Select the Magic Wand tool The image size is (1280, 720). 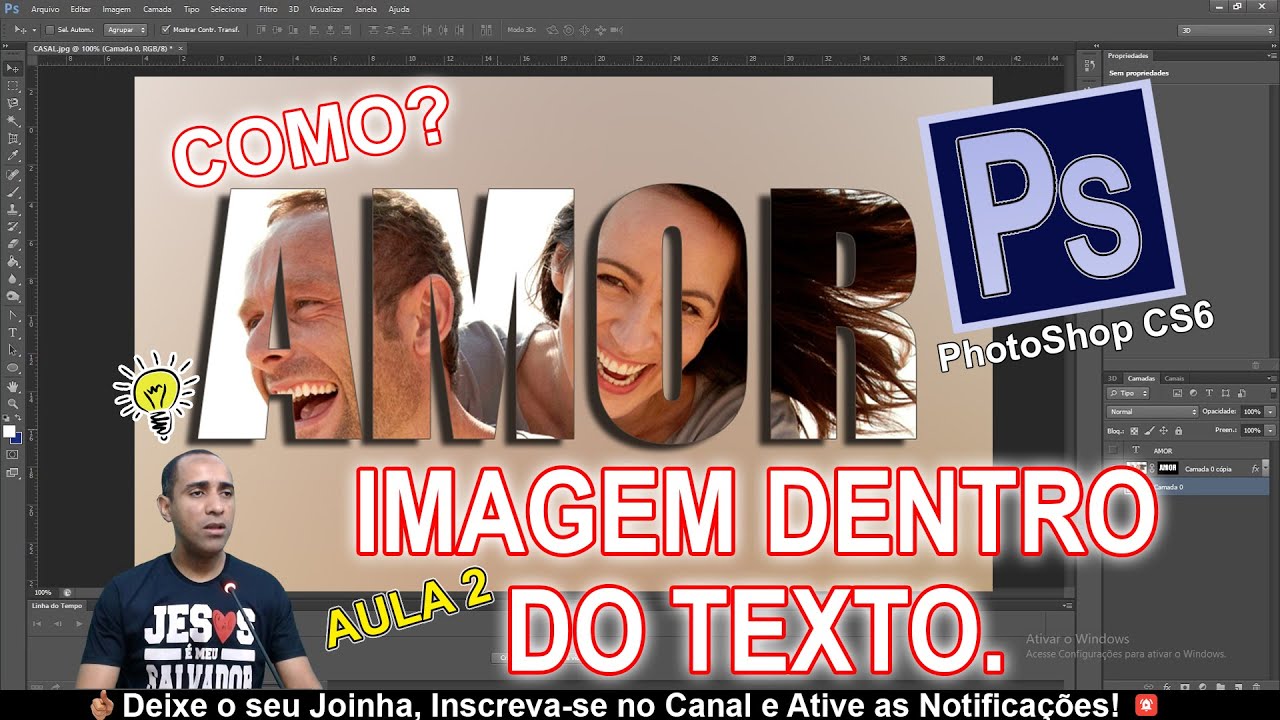click(x=13, y=121)
